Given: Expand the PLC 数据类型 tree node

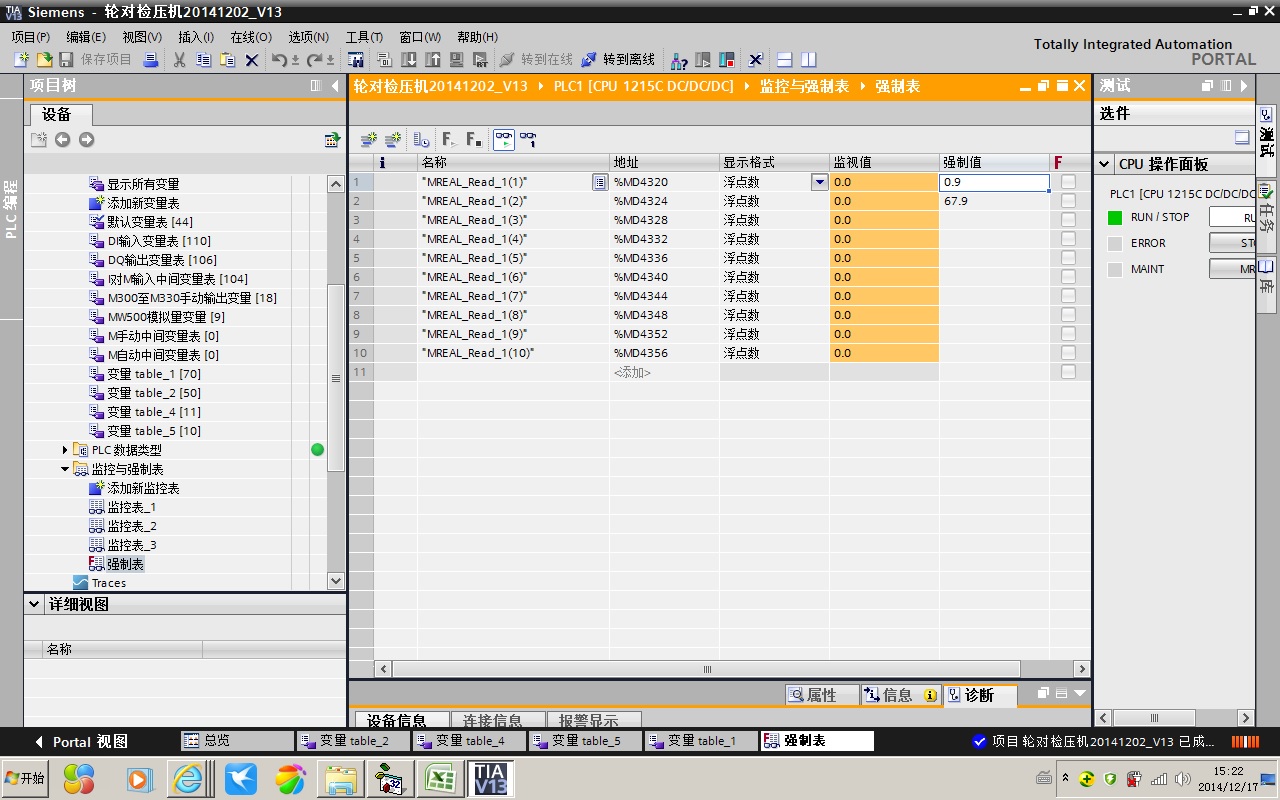Looking at the screenshot, I should pyautogui.click(x=66, y=450).
